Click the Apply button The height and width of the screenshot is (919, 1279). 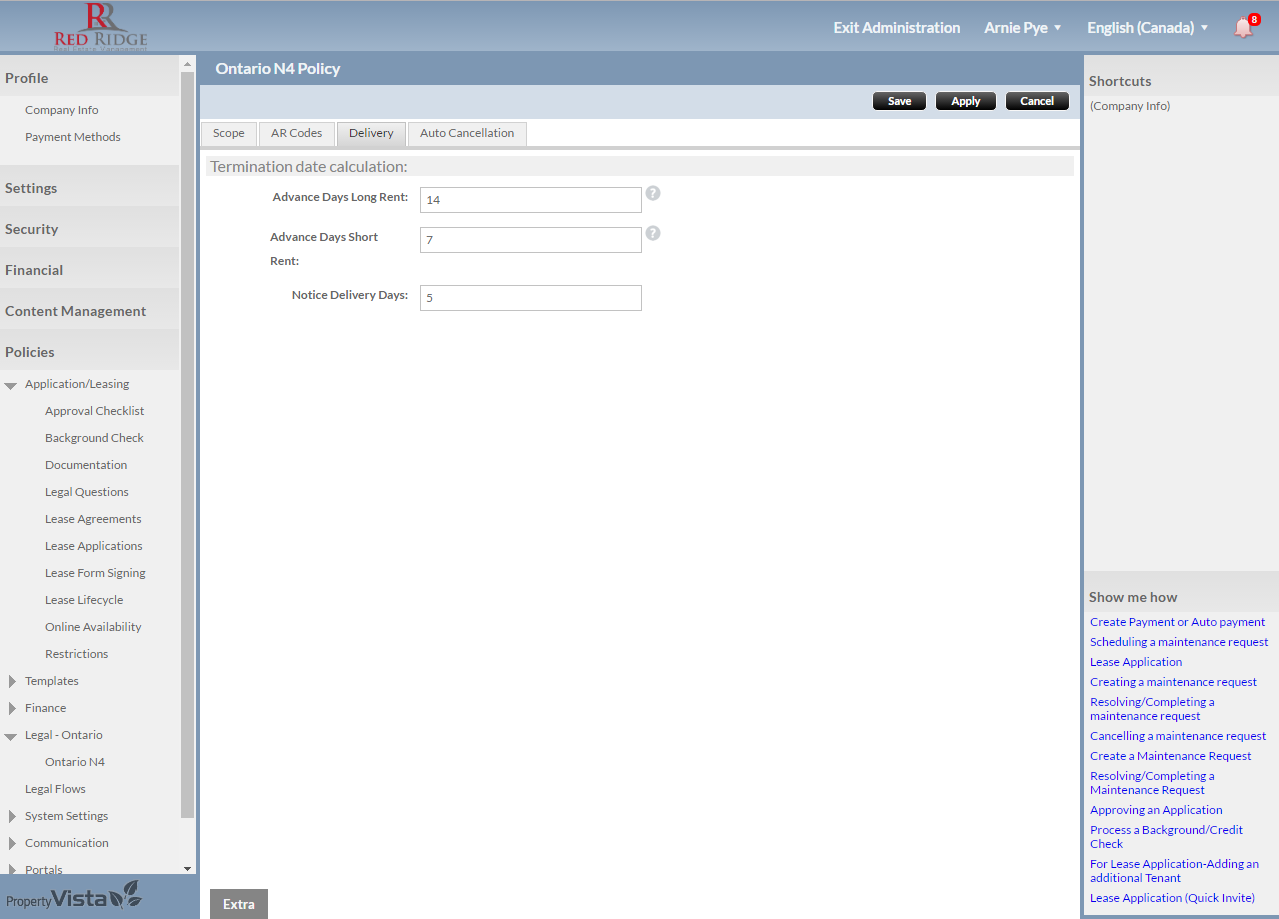point(965,101)
